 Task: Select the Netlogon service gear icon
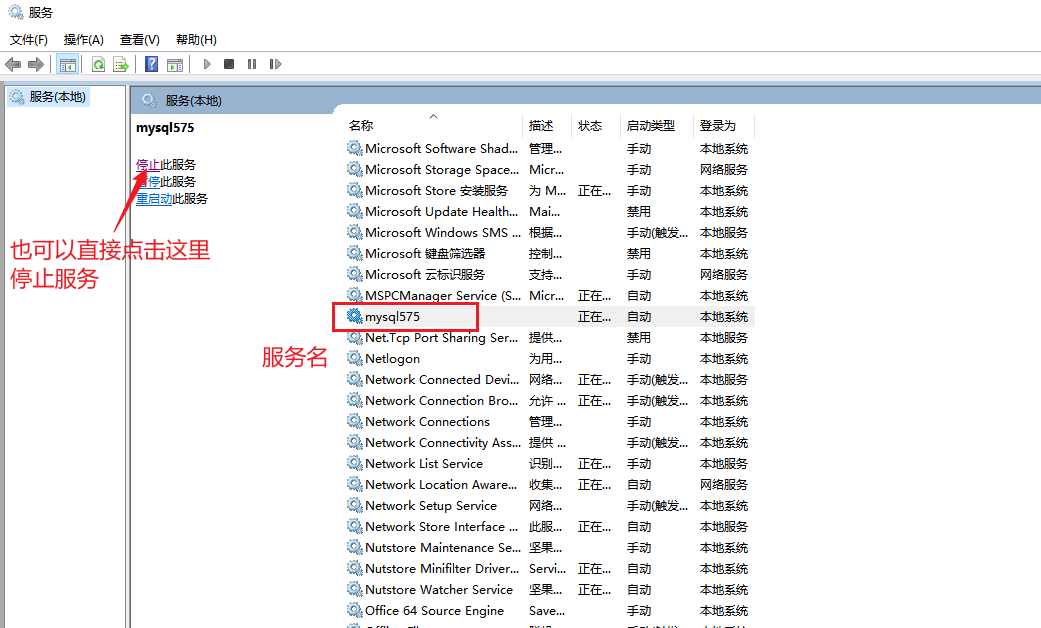point(355,359)
